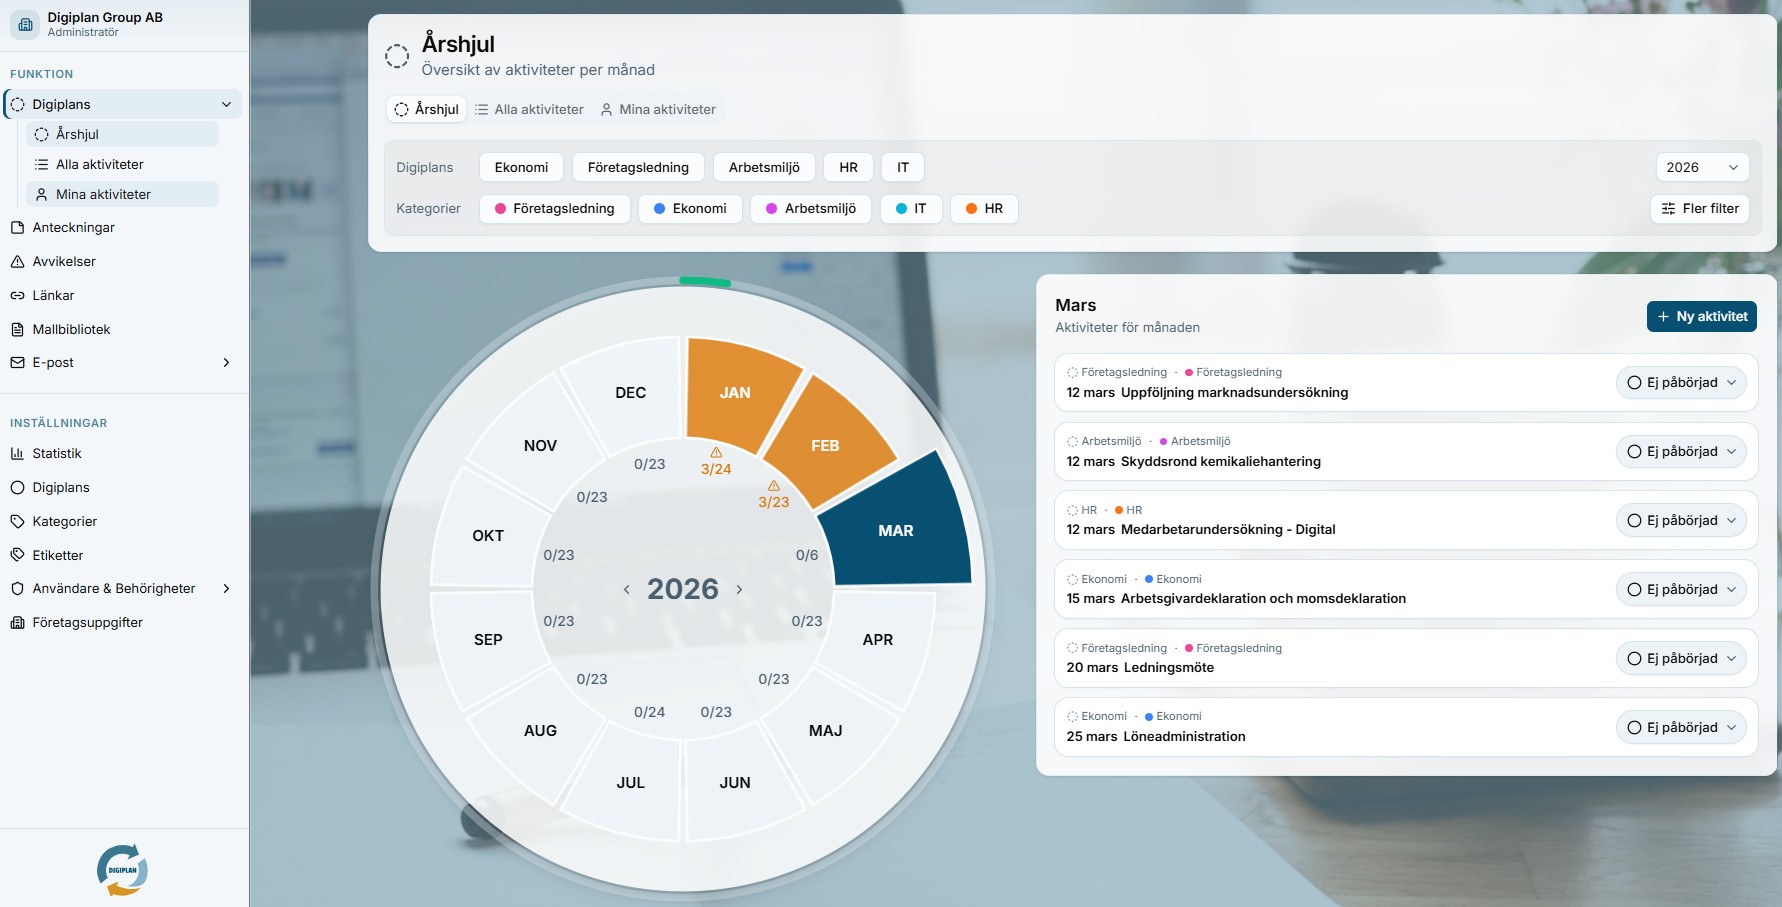Click the Statistik bar chart icon
Screen dimensions: 1782x907
17,454
